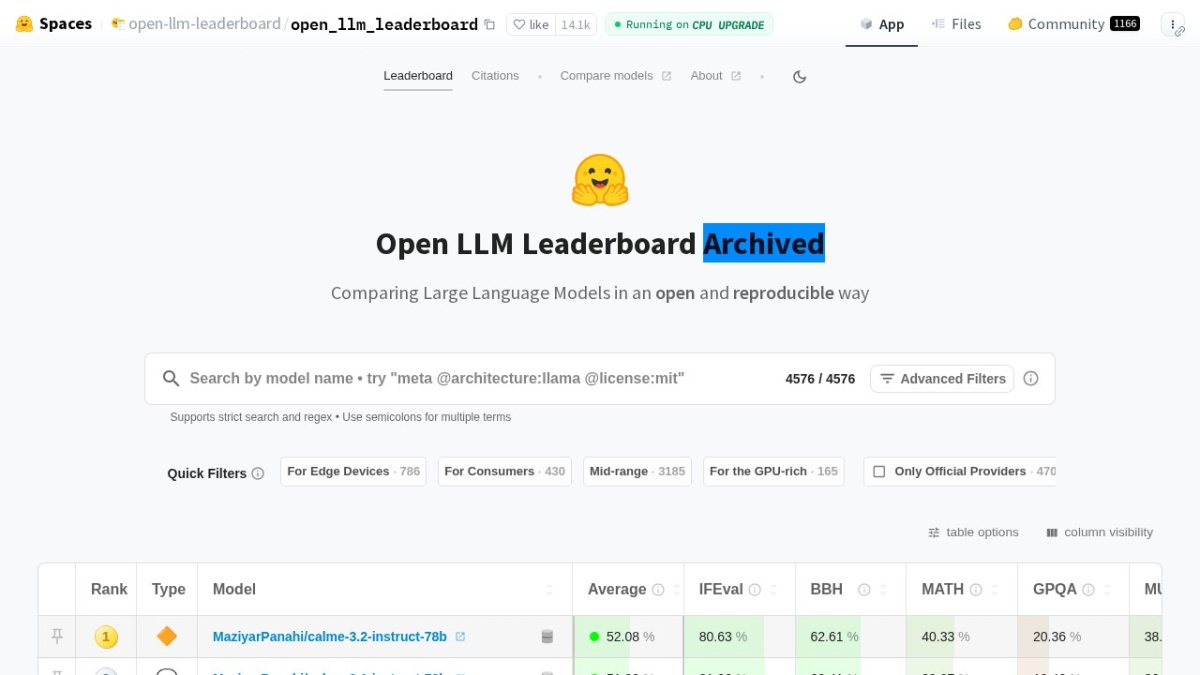Screen dimensions: 1200x675
Task: Open the external link icon after calme-3.2-instruct-78b
Action: tap(460, 636)
